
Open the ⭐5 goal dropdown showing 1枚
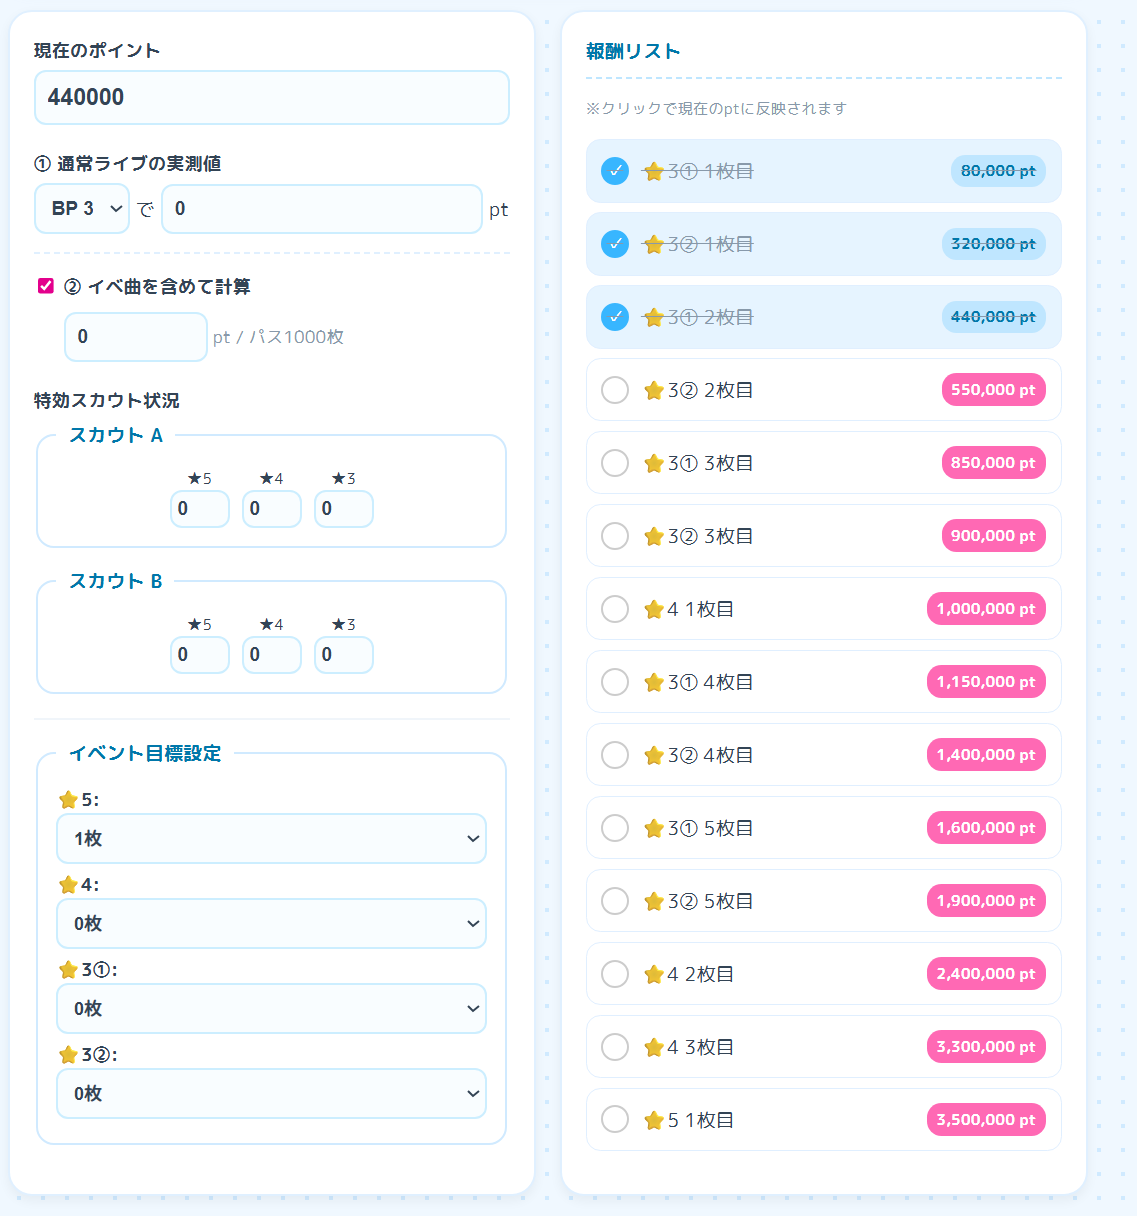coord(271,838)
